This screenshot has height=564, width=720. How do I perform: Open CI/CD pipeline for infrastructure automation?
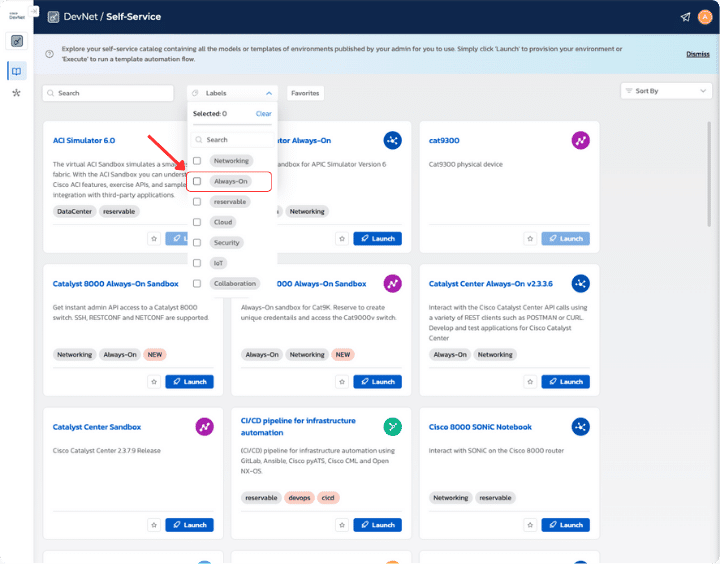click(x=298, y=427)
